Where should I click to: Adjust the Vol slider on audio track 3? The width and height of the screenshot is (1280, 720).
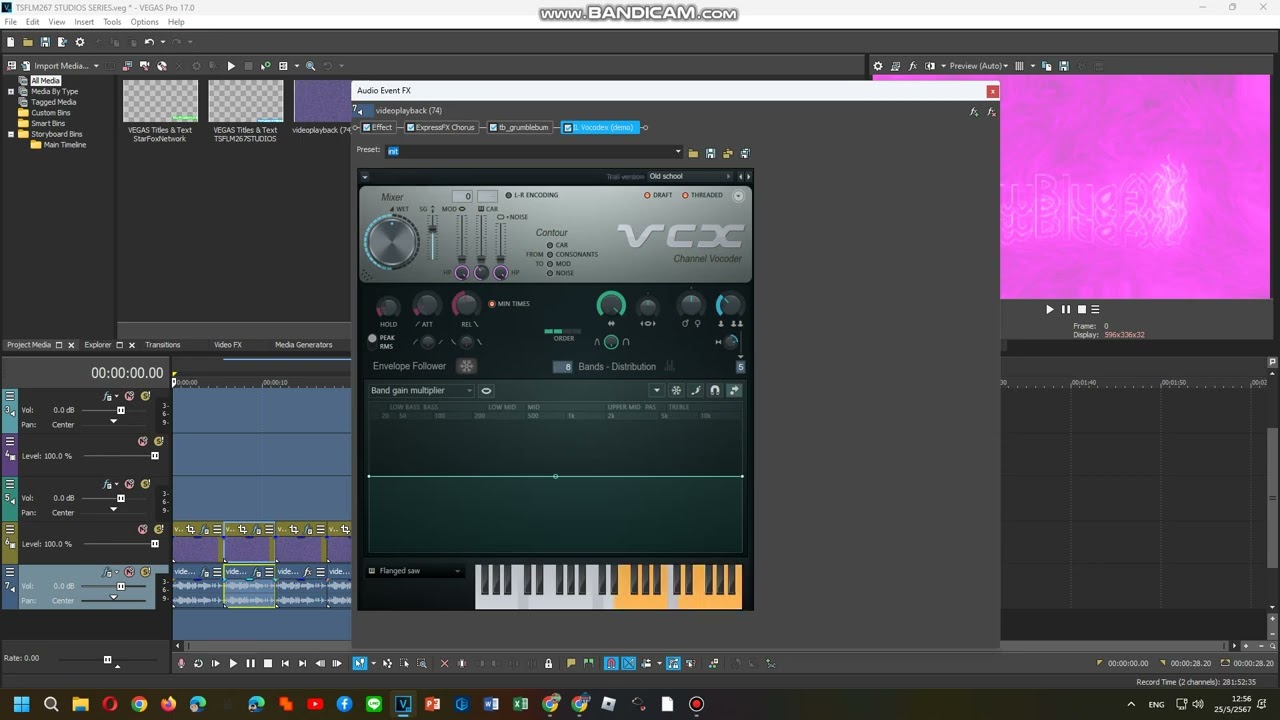pos(121,410)
